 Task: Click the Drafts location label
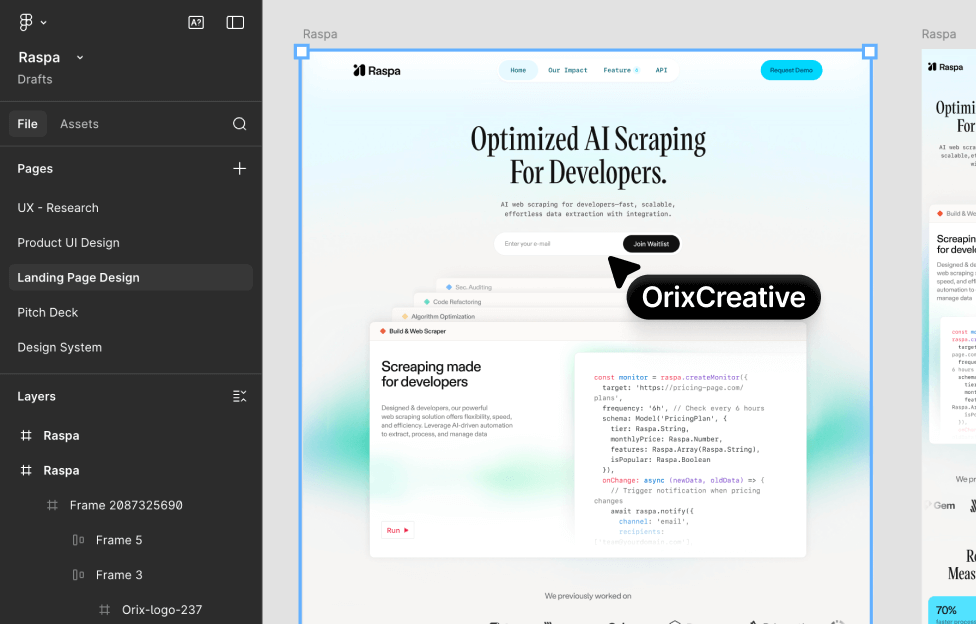click(35, 79)
